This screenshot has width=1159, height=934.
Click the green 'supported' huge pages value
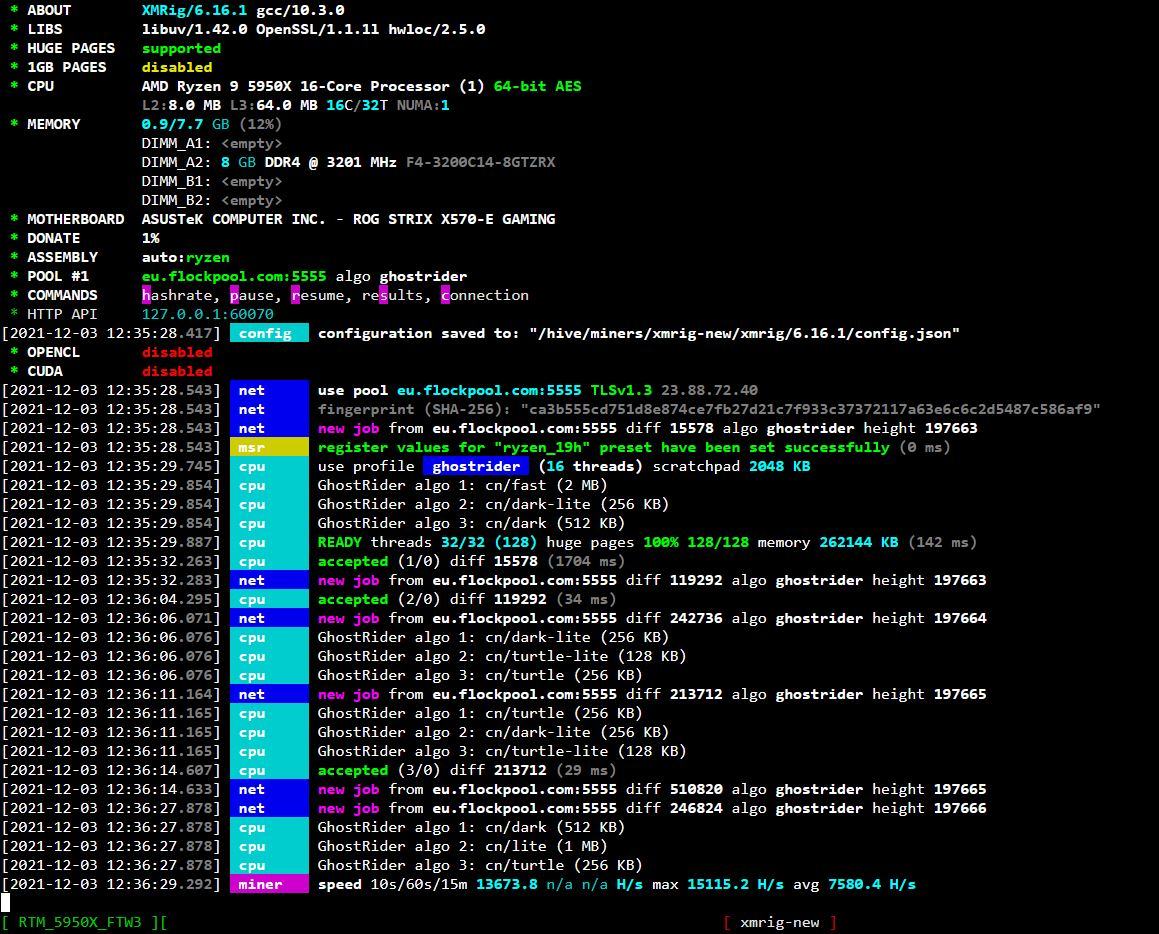(181, 49)
